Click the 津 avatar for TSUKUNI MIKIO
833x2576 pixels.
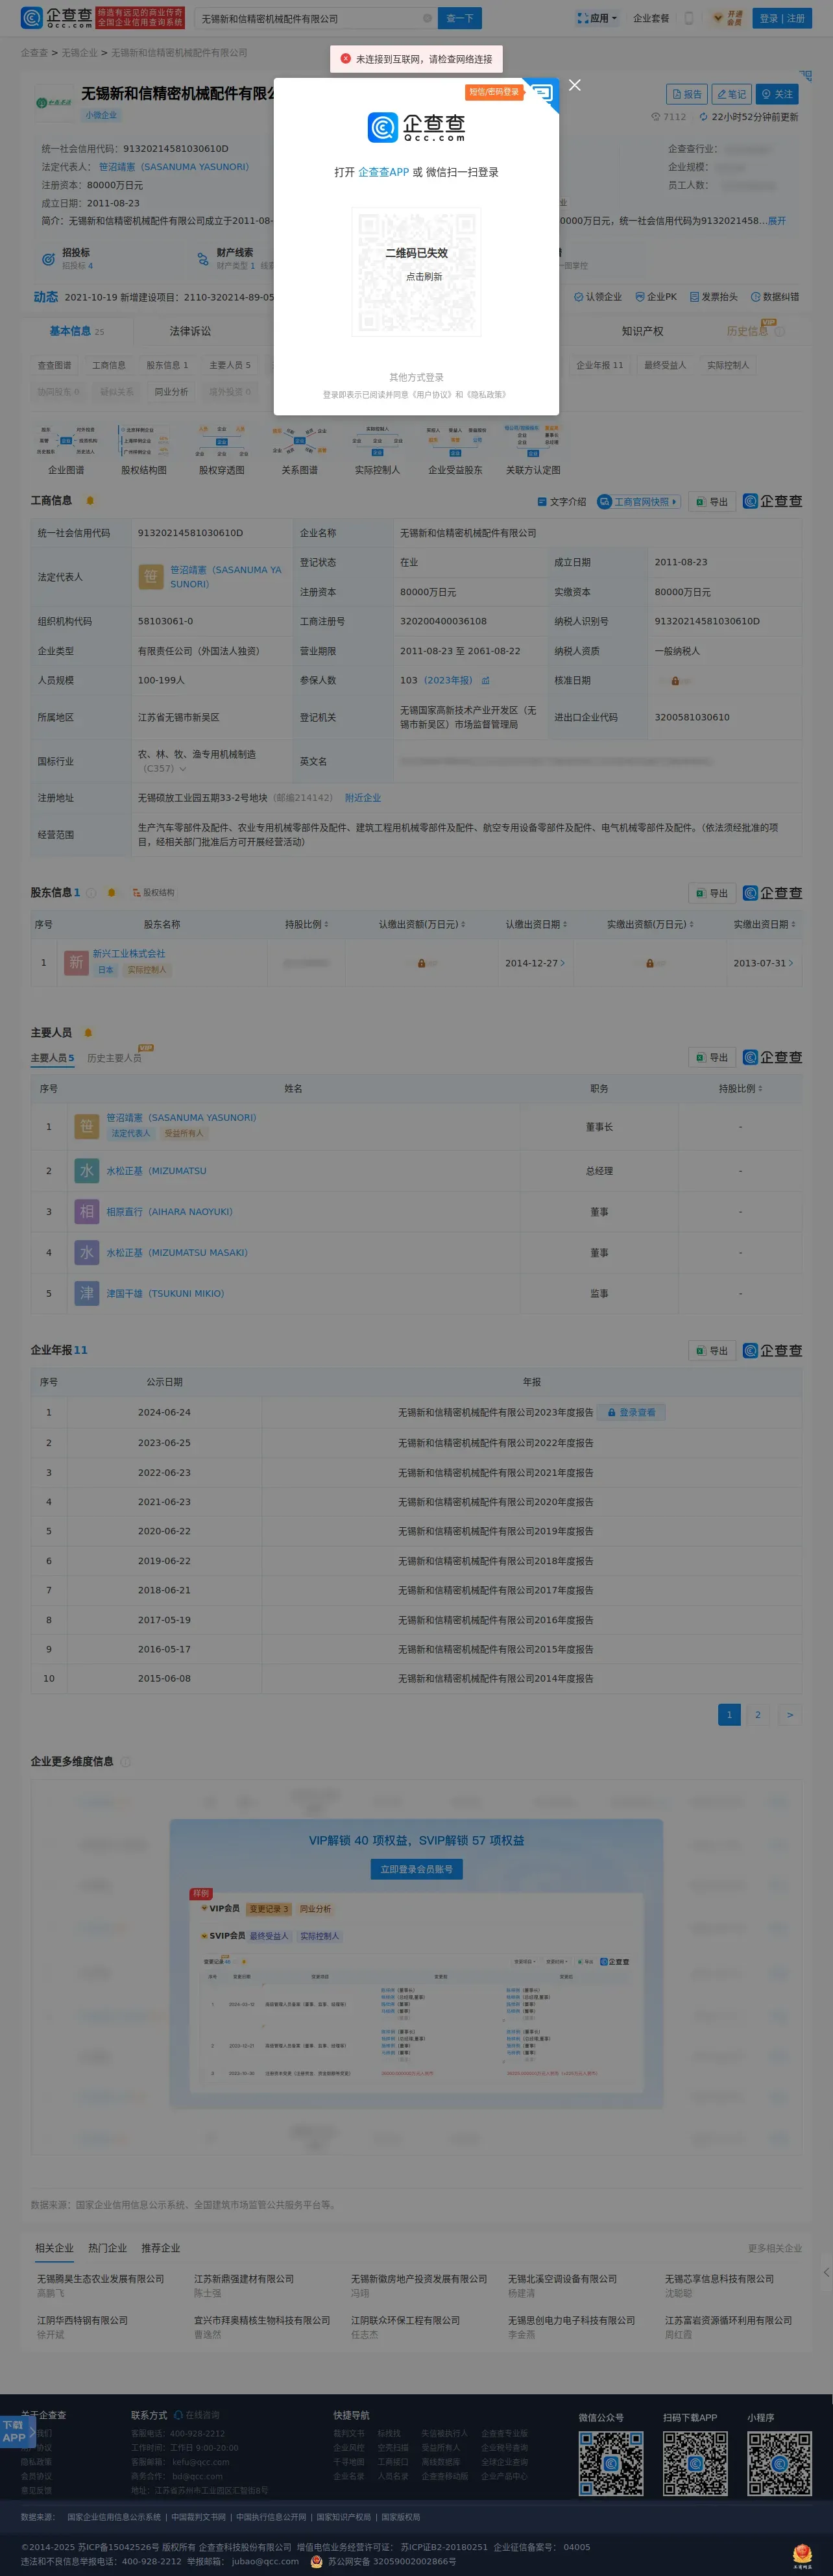[x=87, y=1294]
